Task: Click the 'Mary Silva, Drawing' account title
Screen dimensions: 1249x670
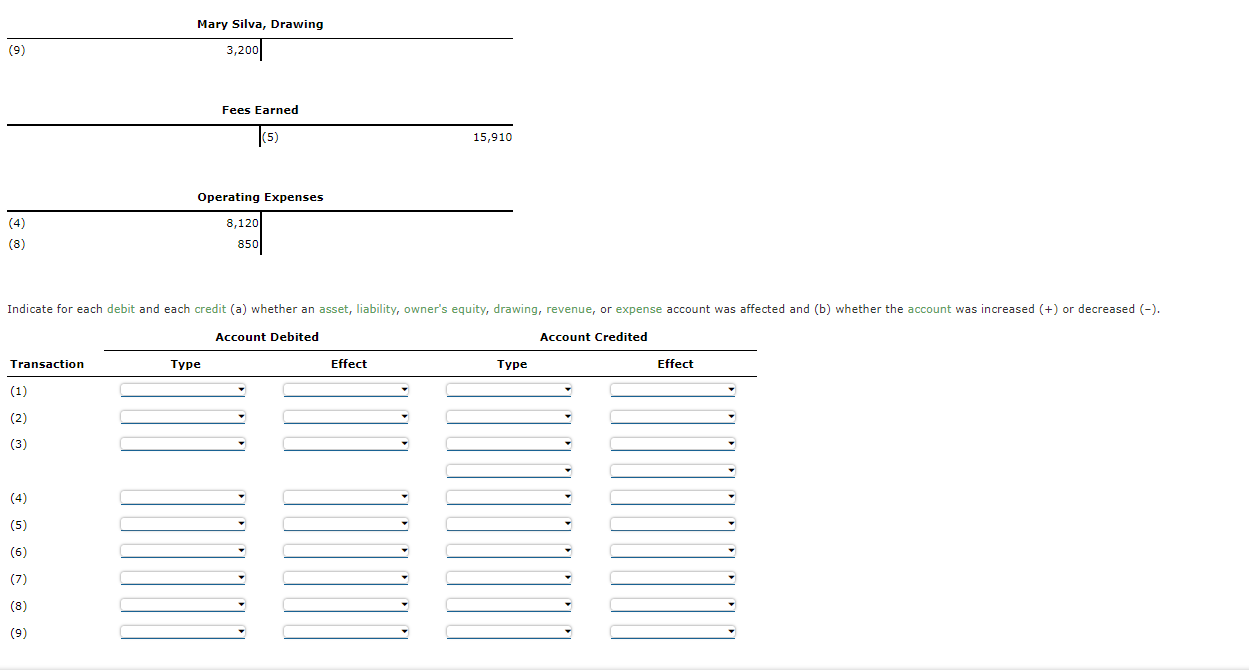Action: tap(260, 24)
